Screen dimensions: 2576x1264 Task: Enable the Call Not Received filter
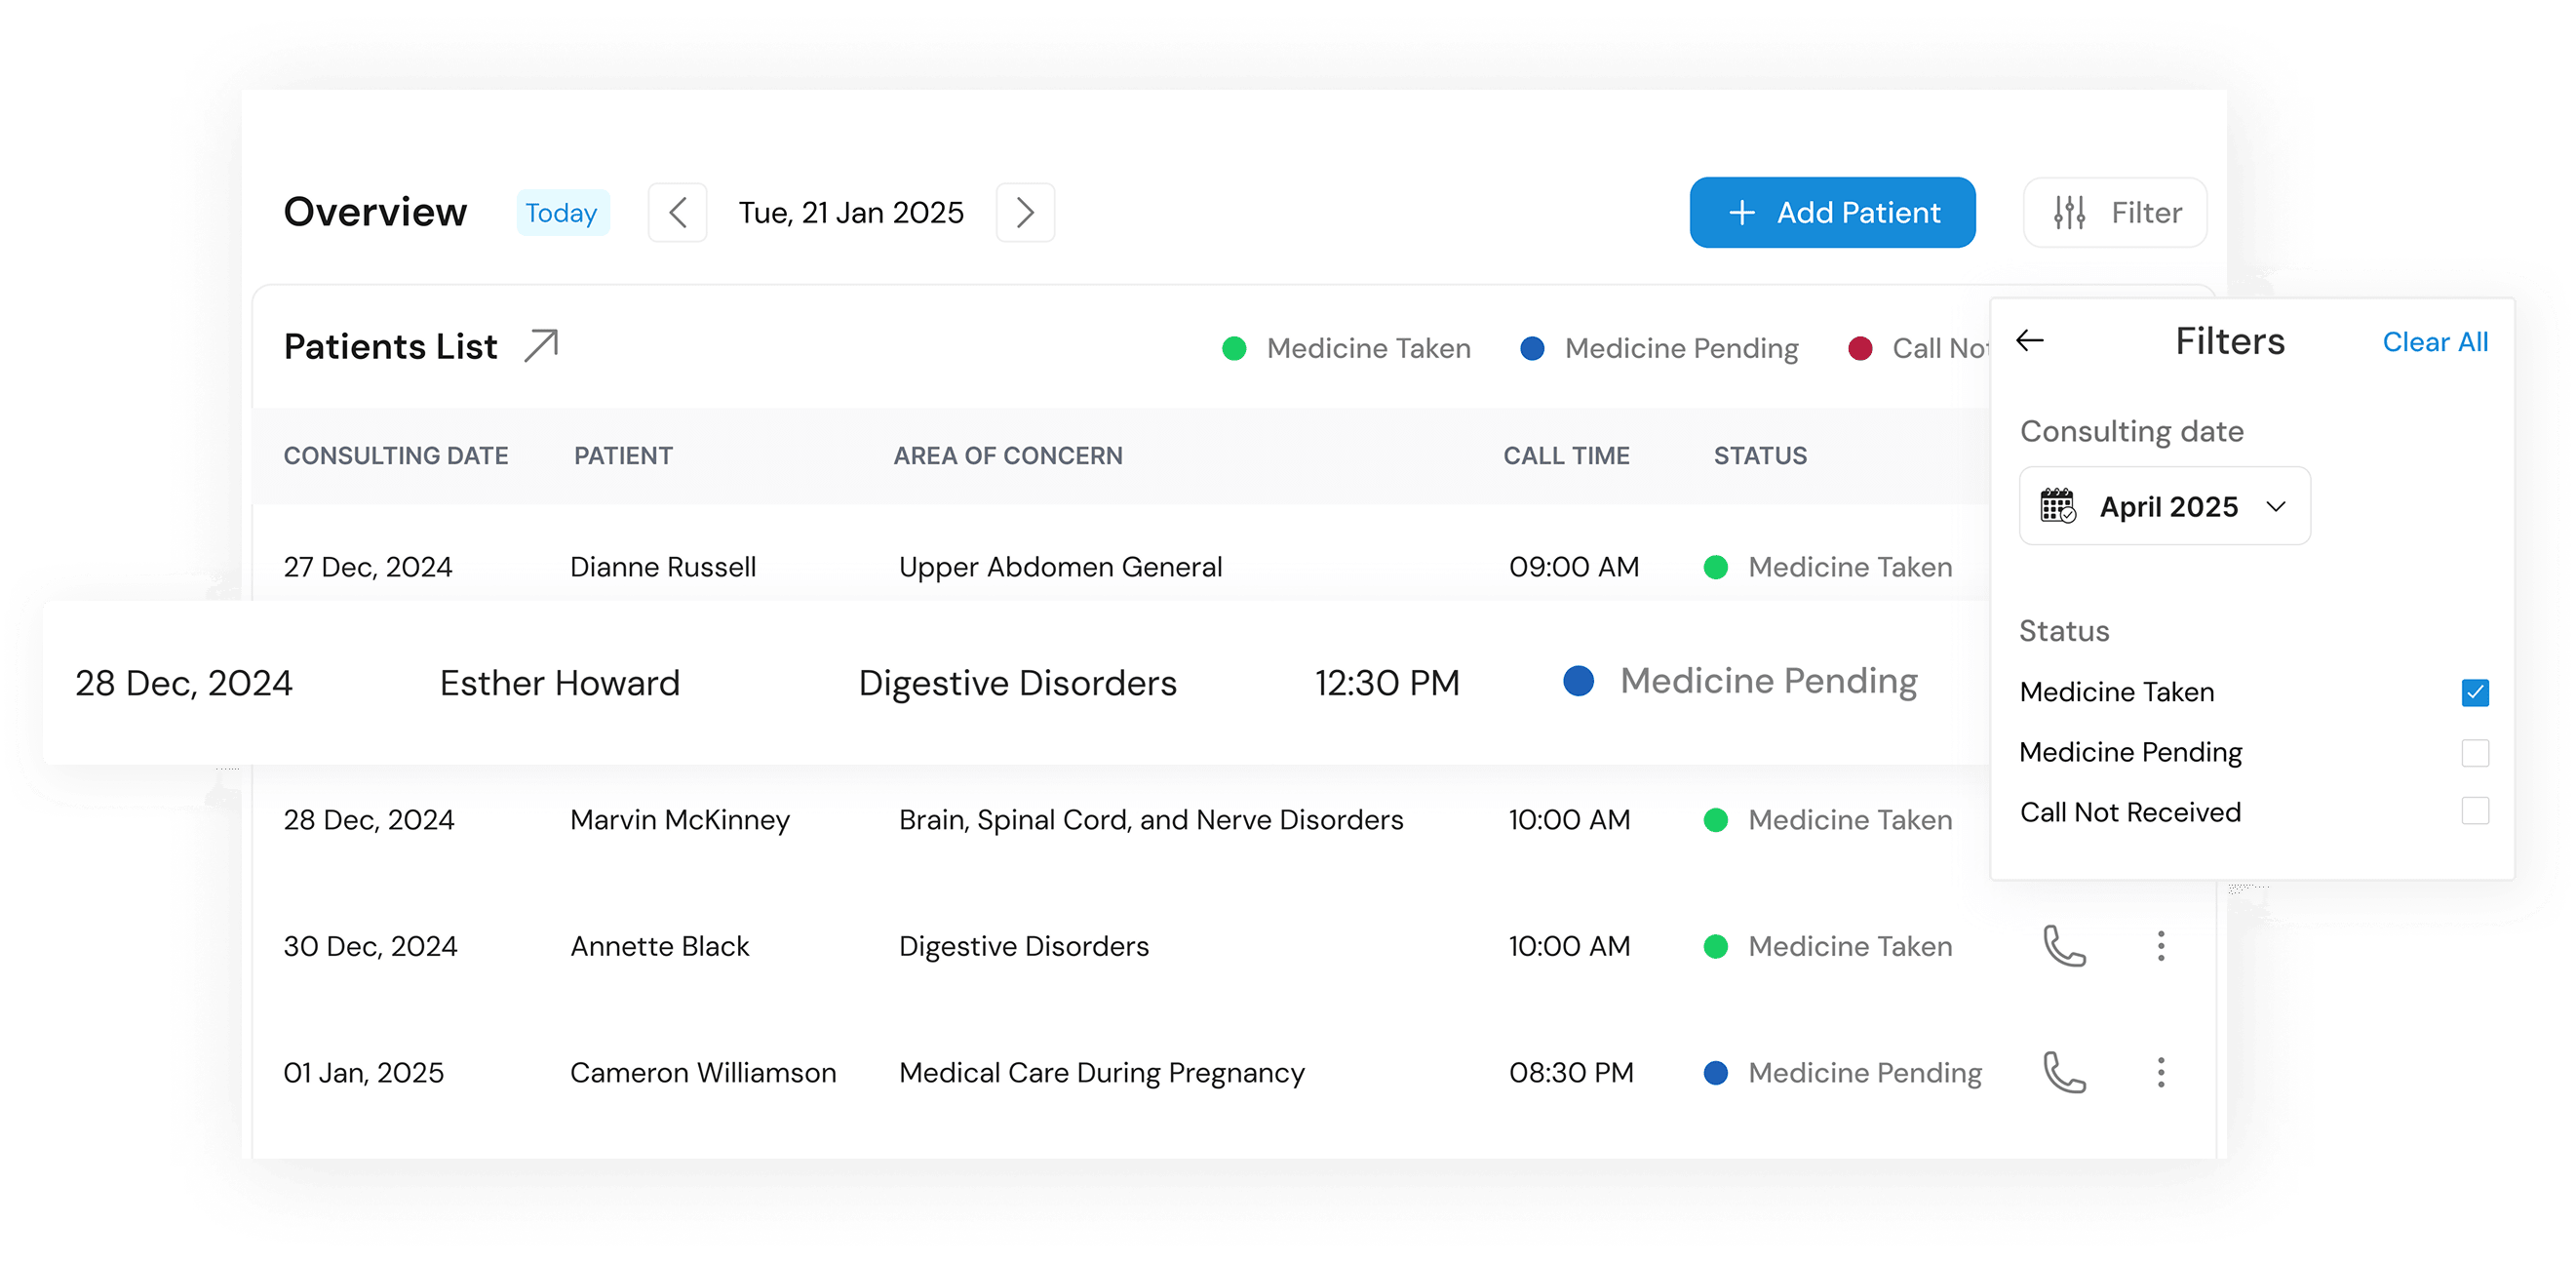[x=2474, y=812]
